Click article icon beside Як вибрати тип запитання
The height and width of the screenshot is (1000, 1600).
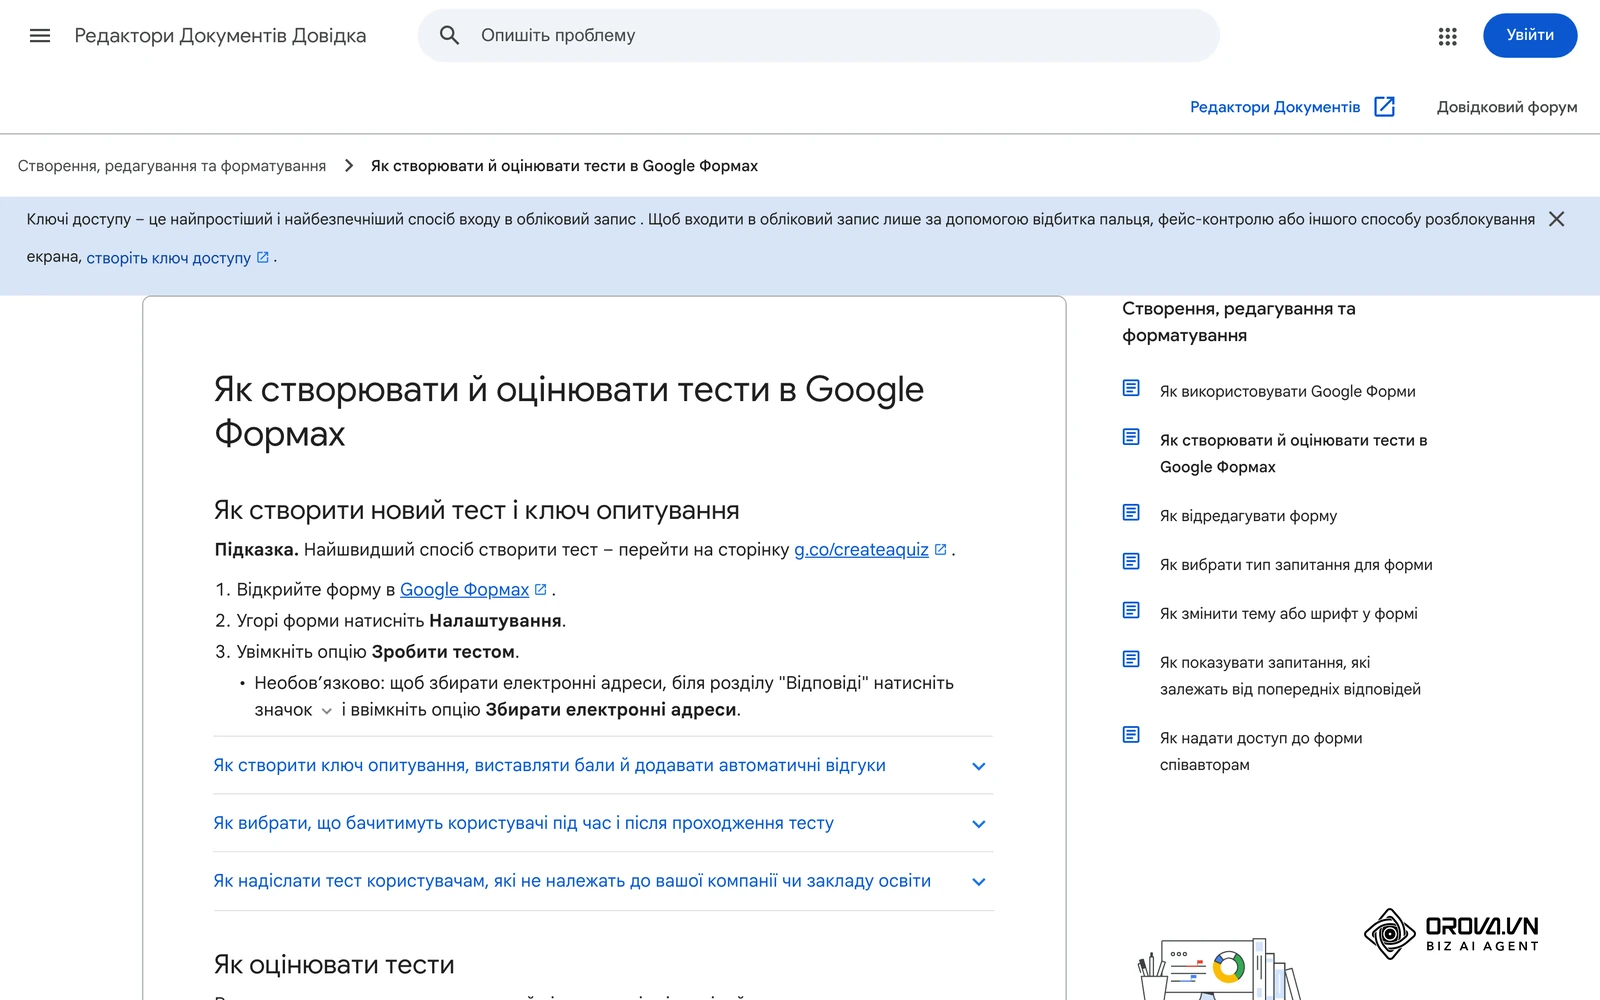[x=1131, y=562]
